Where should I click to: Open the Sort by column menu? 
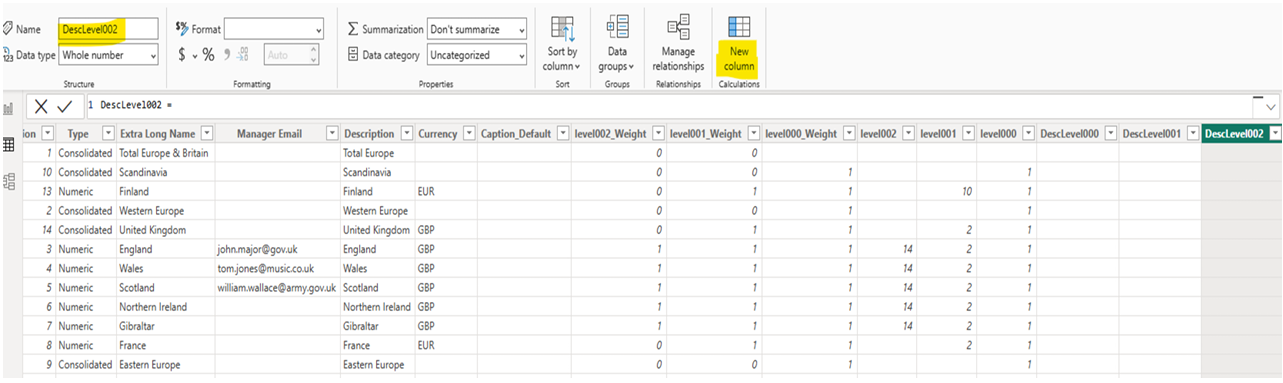click(562, 44)
